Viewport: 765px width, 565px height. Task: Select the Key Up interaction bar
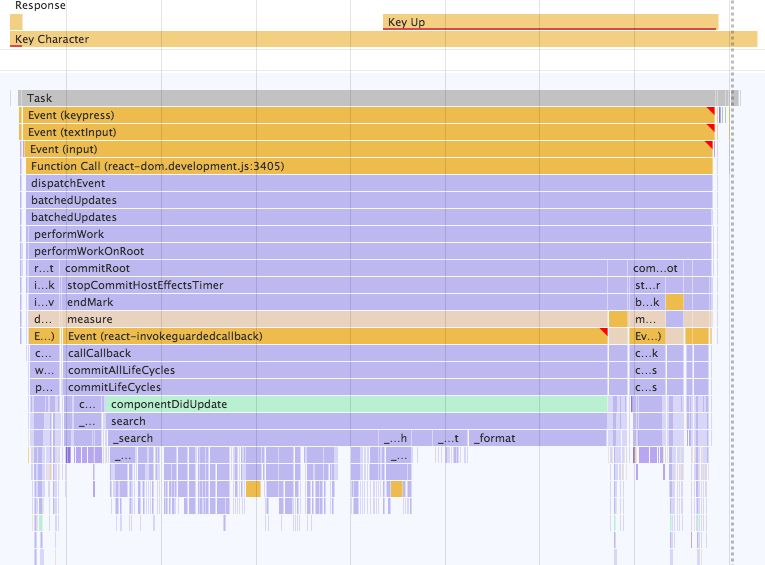tap(550, 22)
